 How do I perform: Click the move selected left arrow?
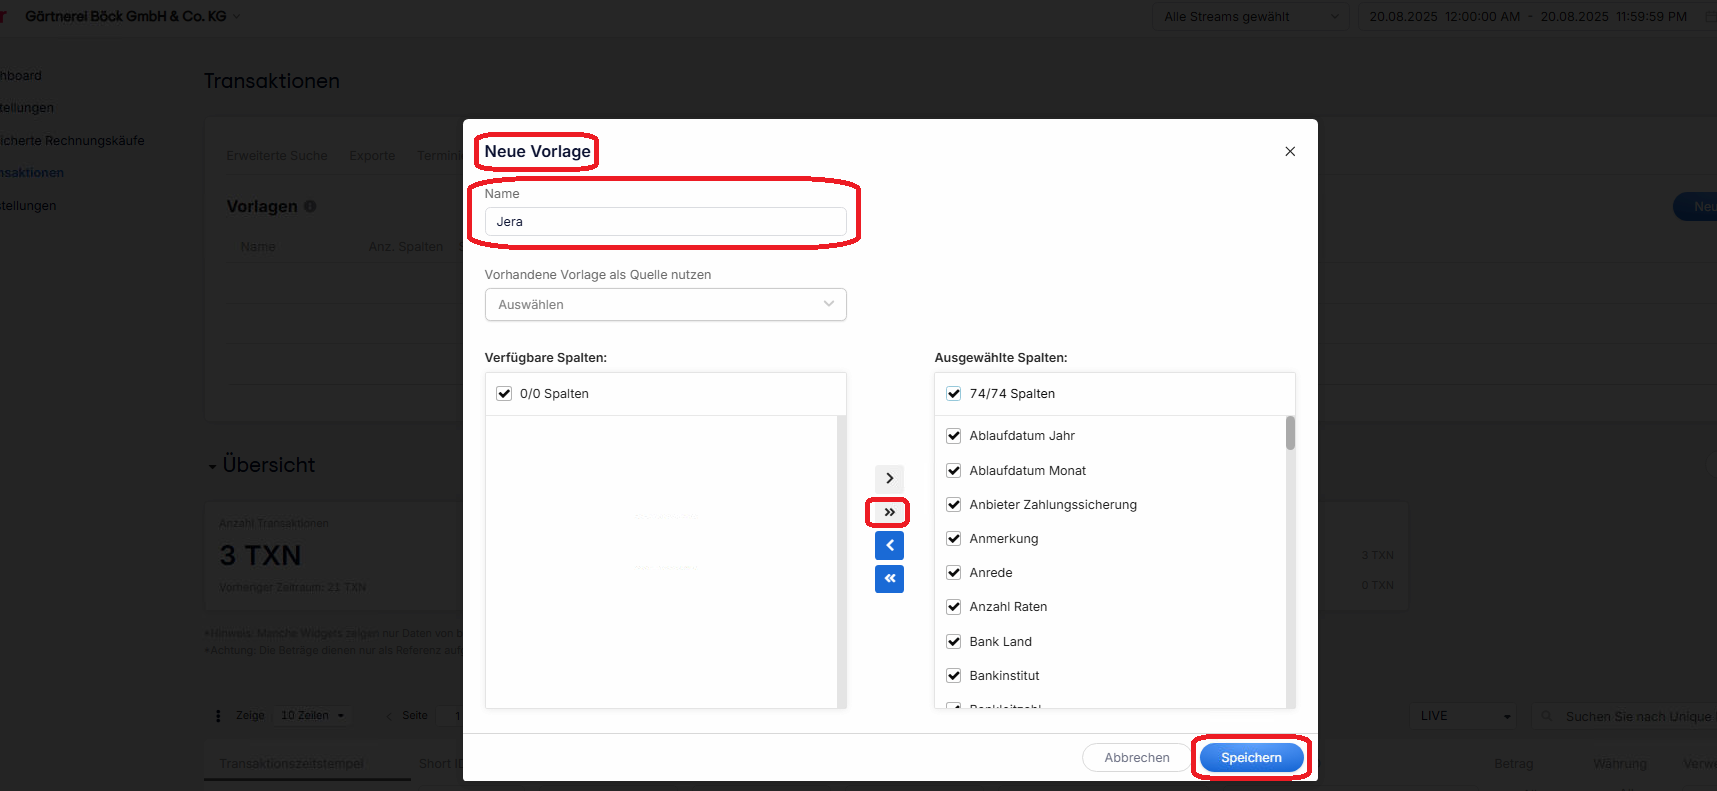click(889, 545)
